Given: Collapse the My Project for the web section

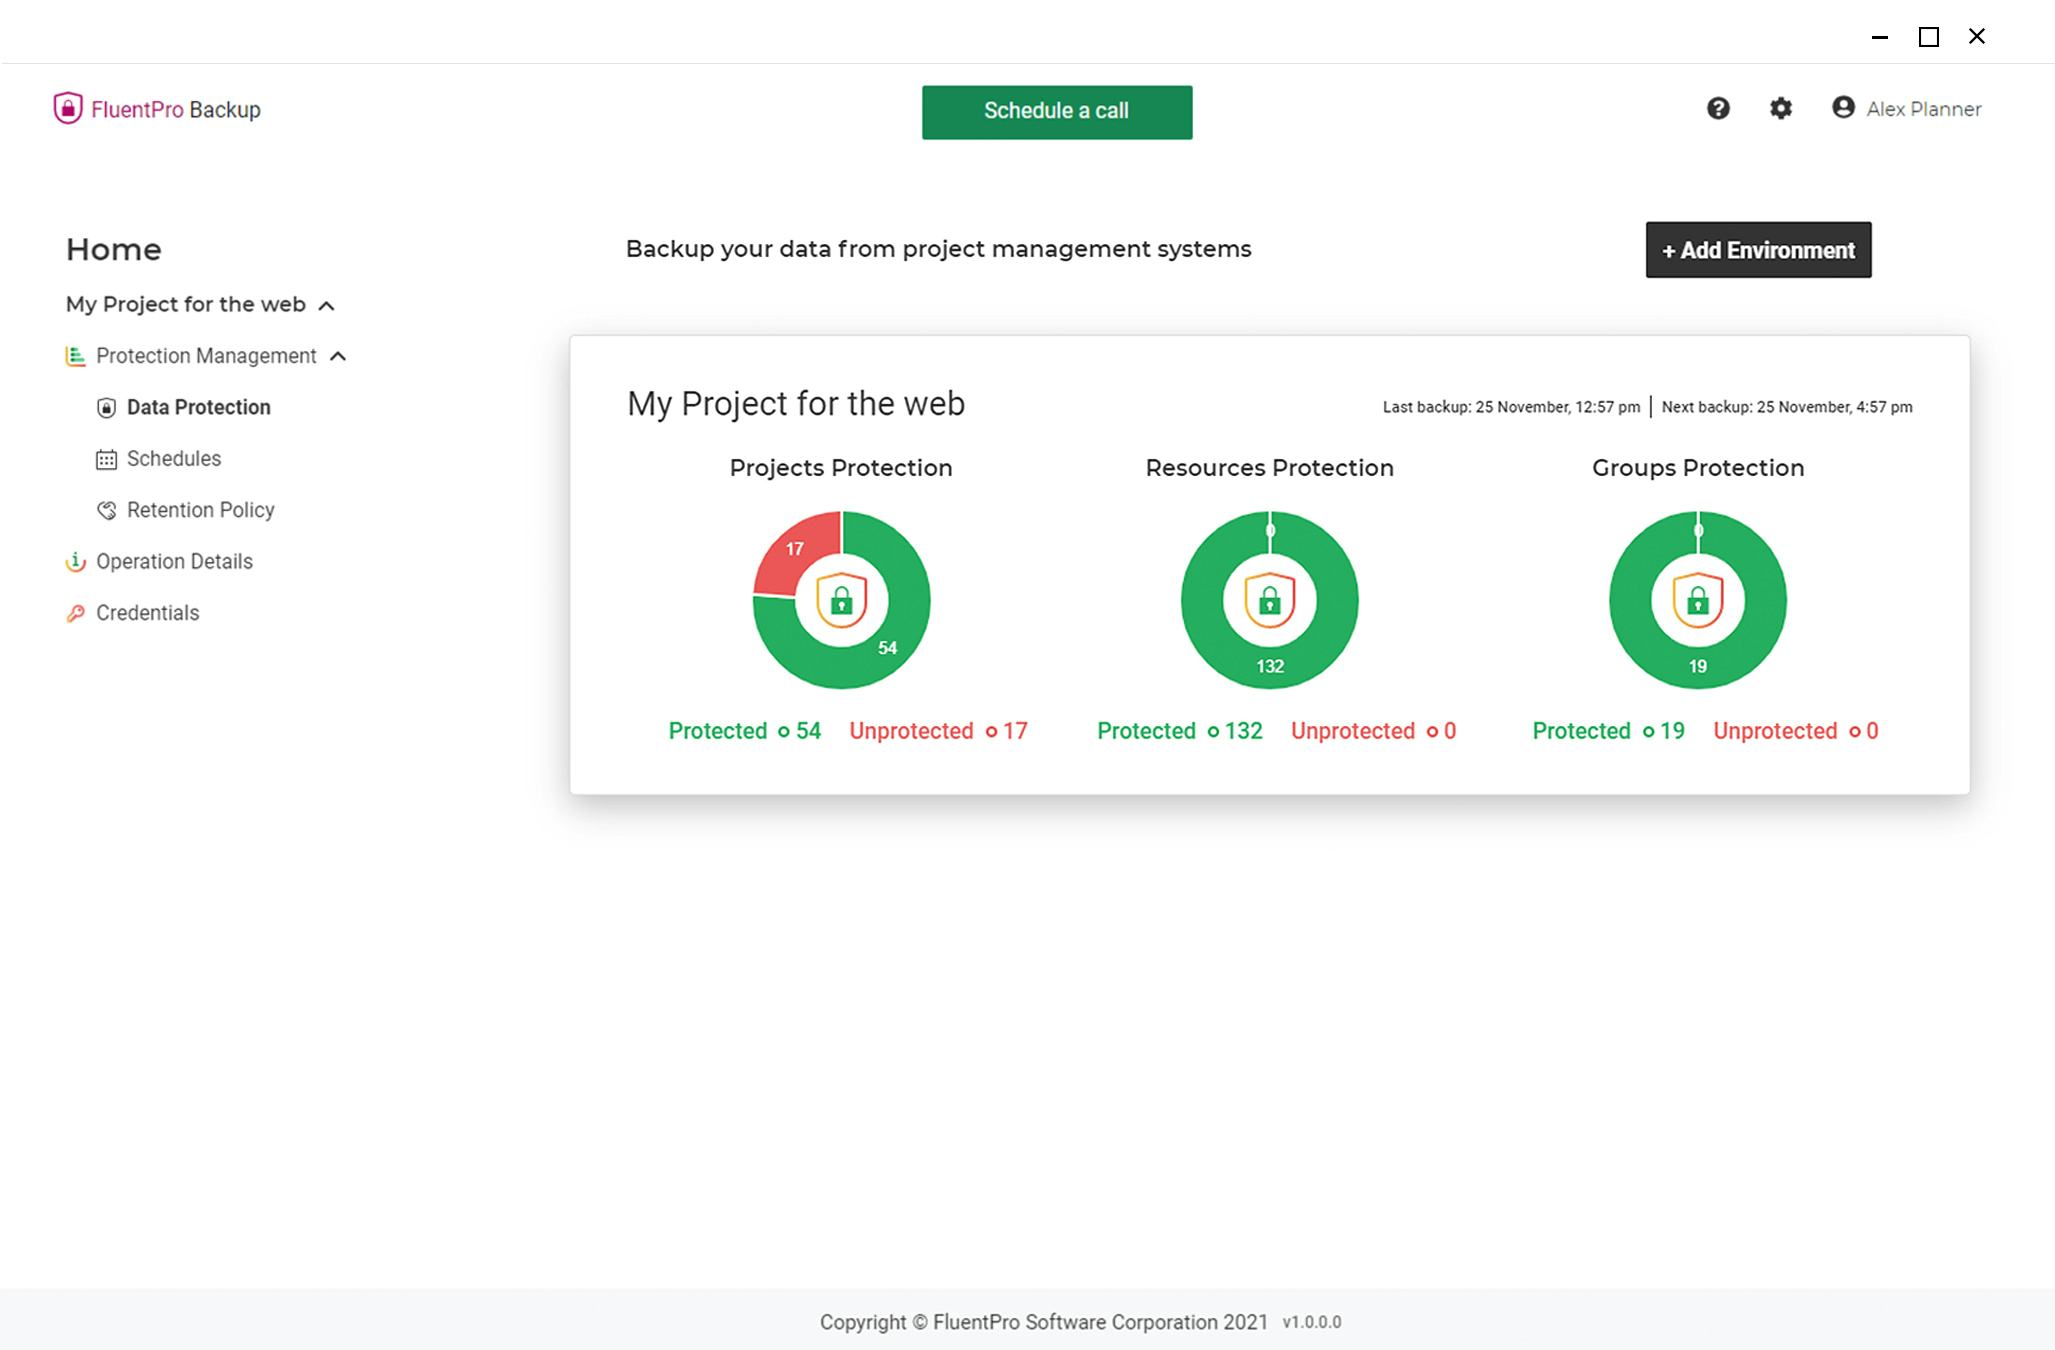Looking at the screenshot, I should coord(327,305).
